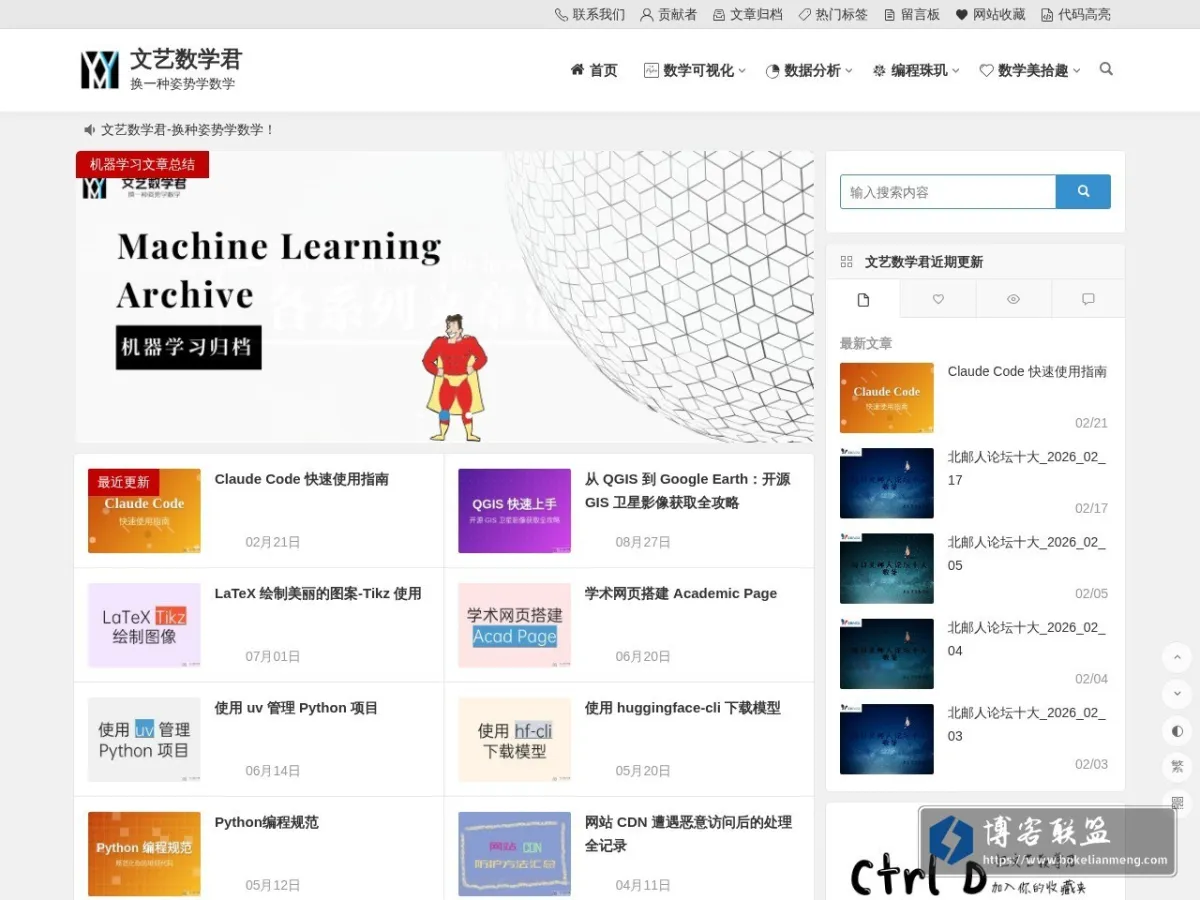Click the 网站 CDN 防护方法 thumbnail
Image resolution: width=1200 pixels, height=900 pixels.
514,854
